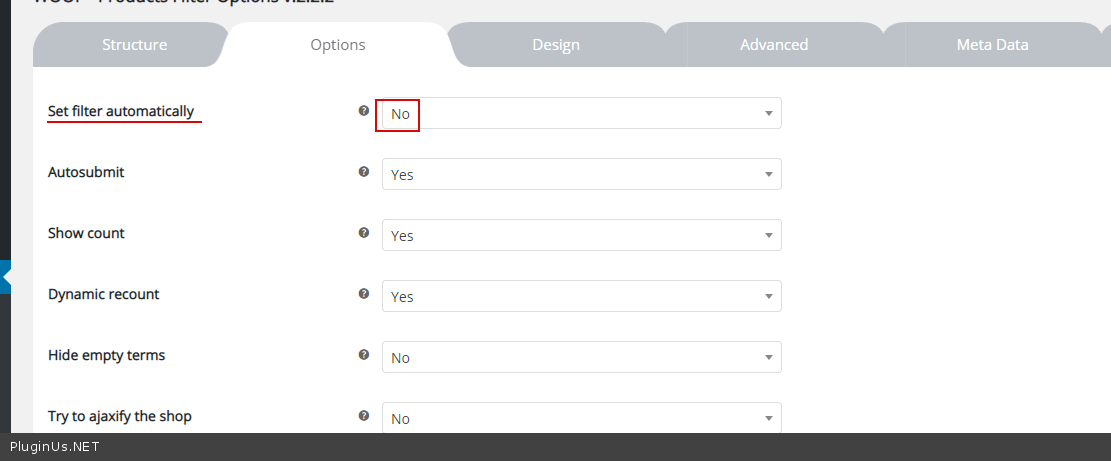Open the Autosubmit dropdown
Viewport: 1111px width, 461px height.
tap(581, 175)
